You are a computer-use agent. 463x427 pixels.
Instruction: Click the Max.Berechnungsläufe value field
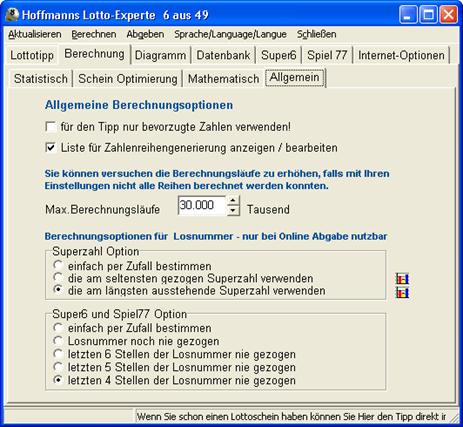pyautogui.click(x=202, y=205)
